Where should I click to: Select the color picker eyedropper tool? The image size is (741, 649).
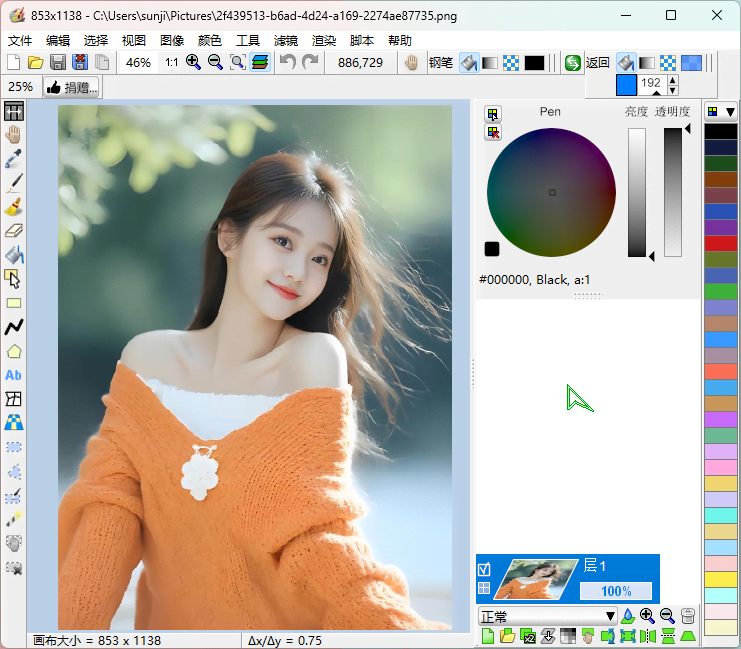(x=14, y=159)
